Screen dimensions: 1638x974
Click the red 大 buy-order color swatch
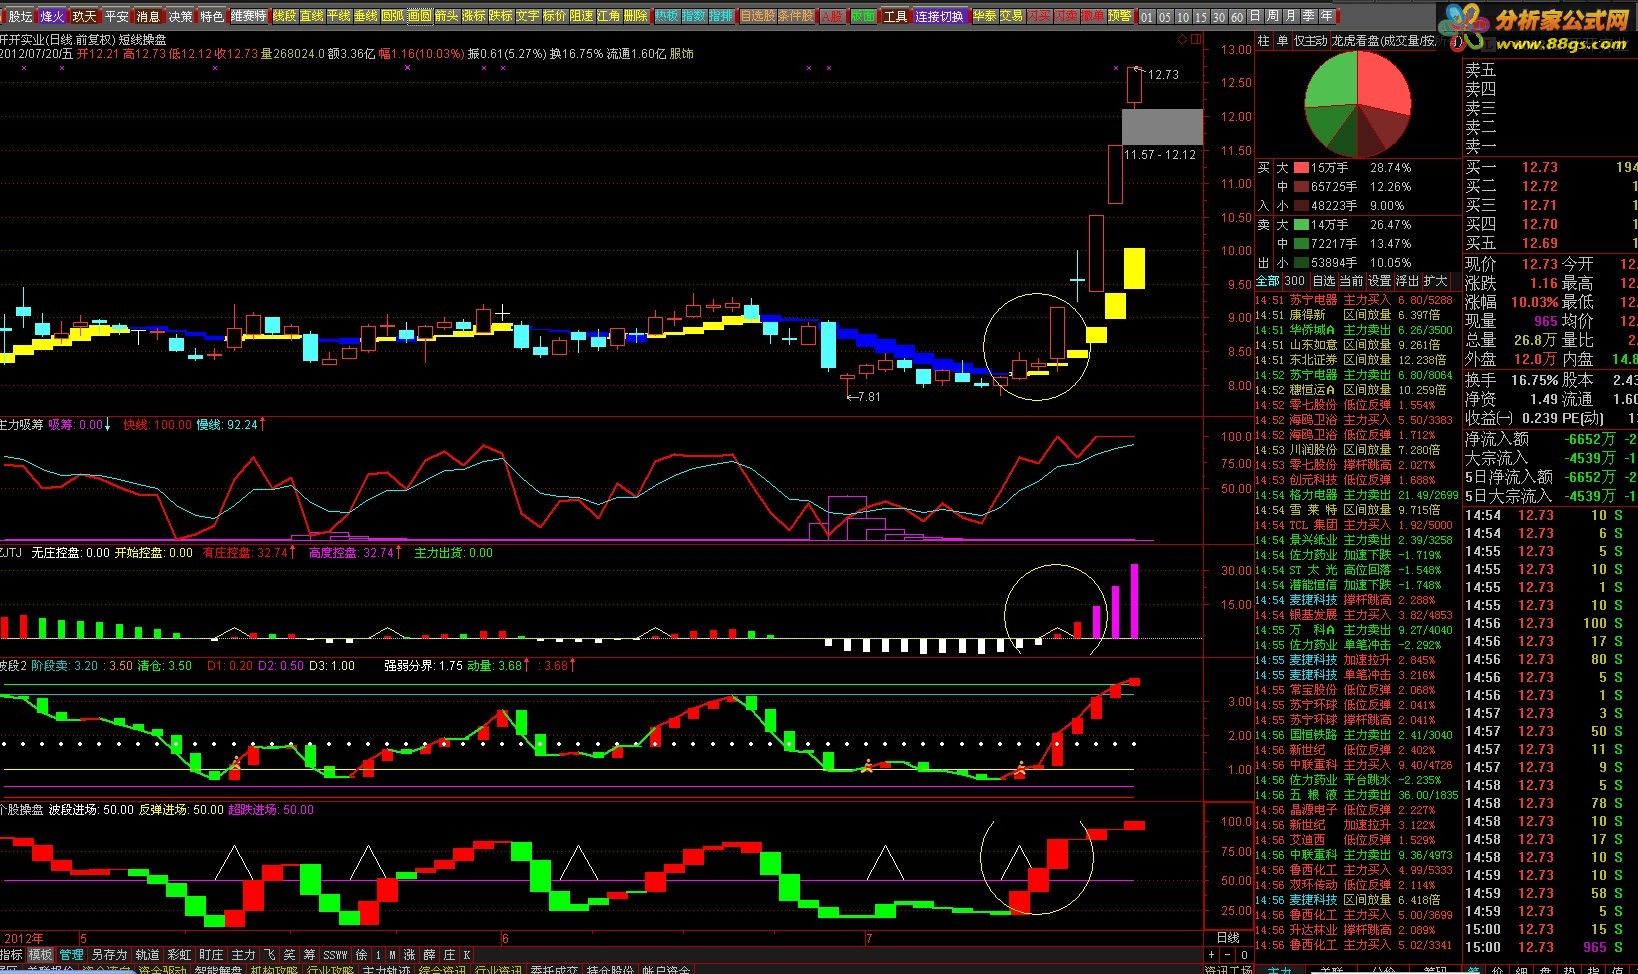click(1301, 168)
